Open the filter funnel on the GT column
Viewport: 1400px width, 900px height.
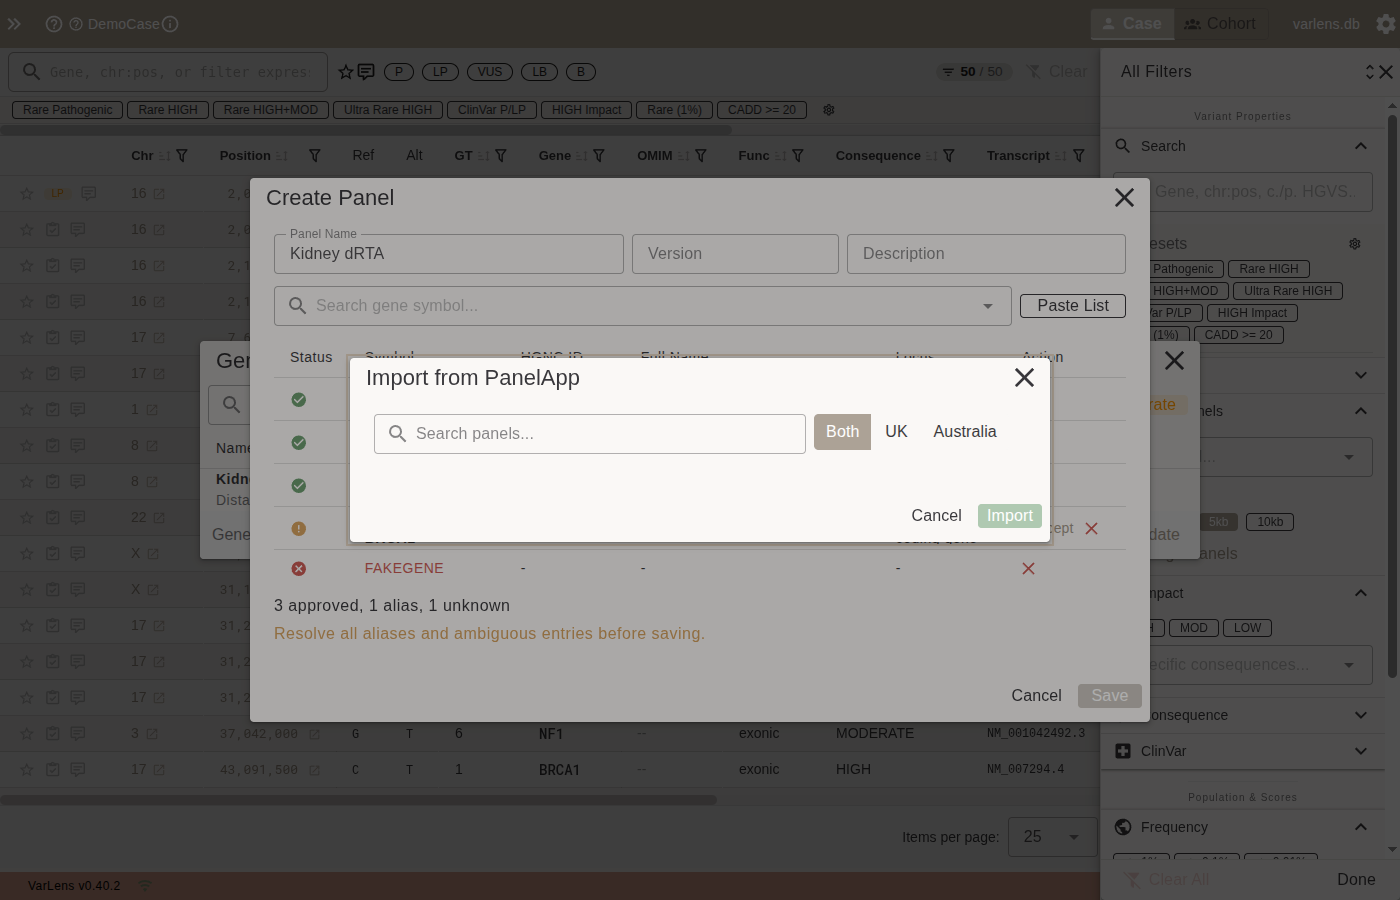[501, 155]
